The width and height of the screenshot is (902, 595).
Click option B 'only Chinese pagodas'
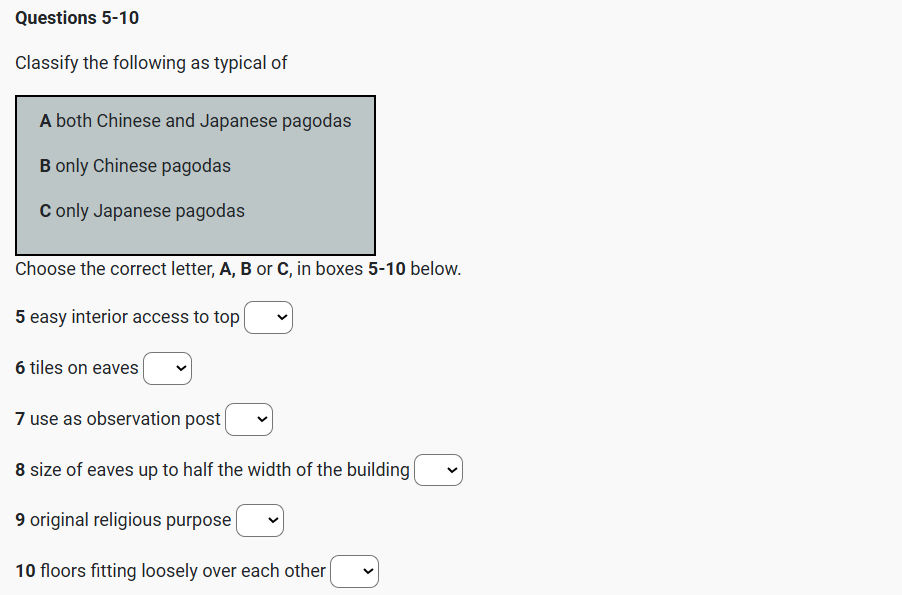(136, 166)
